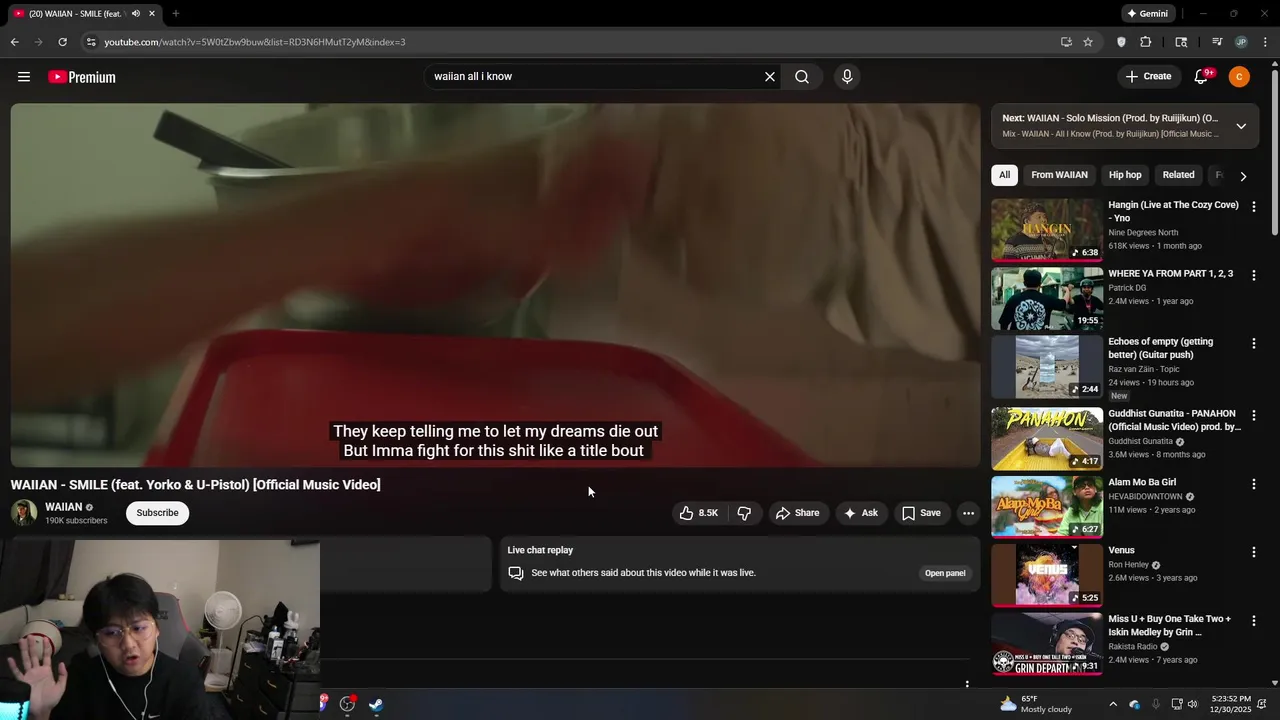Image resolution: width=1280 pixels, height=720 pixels.
Task: Select the Hip hop filter chip
Action: [1125, 175]
